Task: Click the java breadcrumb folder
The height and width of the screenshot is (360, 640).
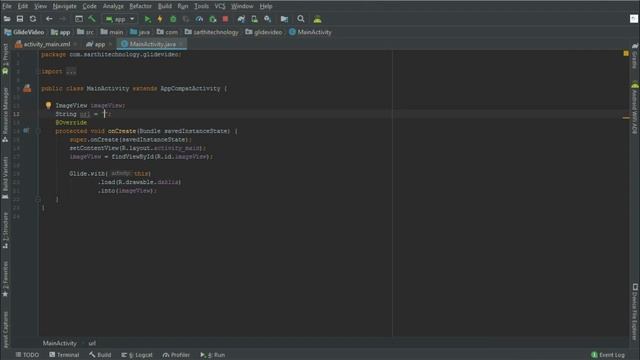Action: [x=140, y=32]
